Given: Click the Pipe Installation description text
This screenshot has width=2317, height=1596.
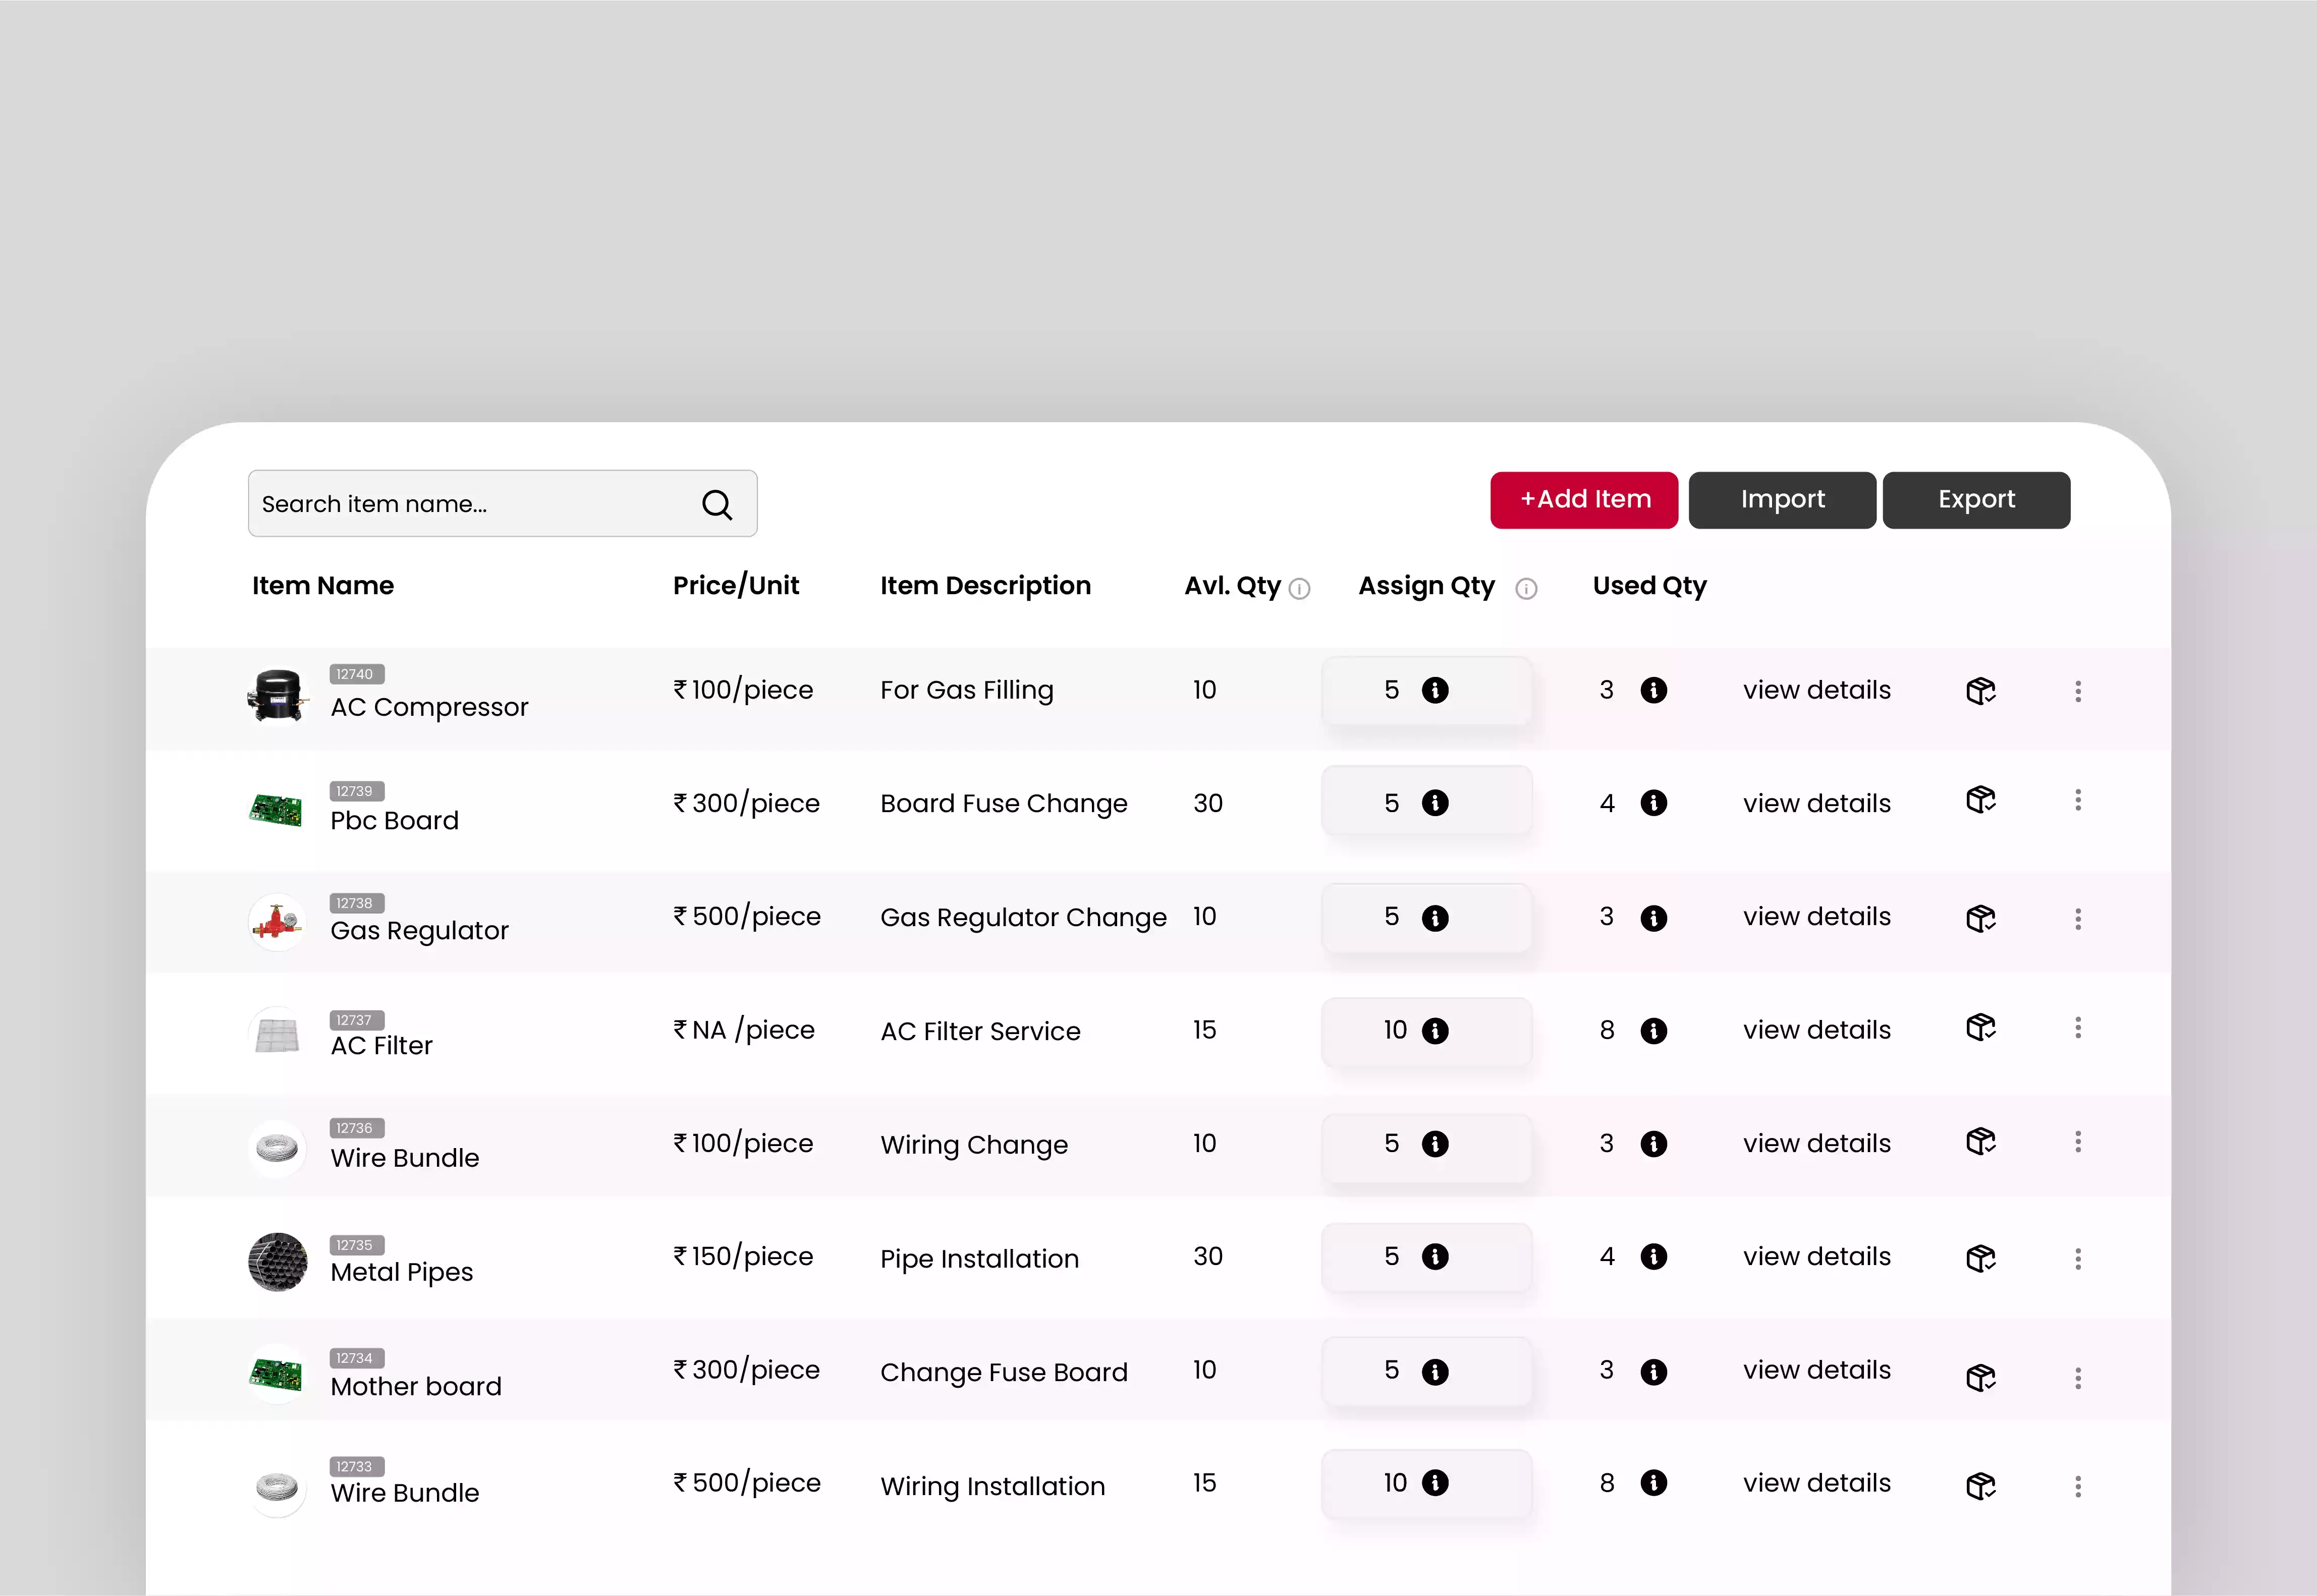Looking at the screenshot, I should (979, 1259).
